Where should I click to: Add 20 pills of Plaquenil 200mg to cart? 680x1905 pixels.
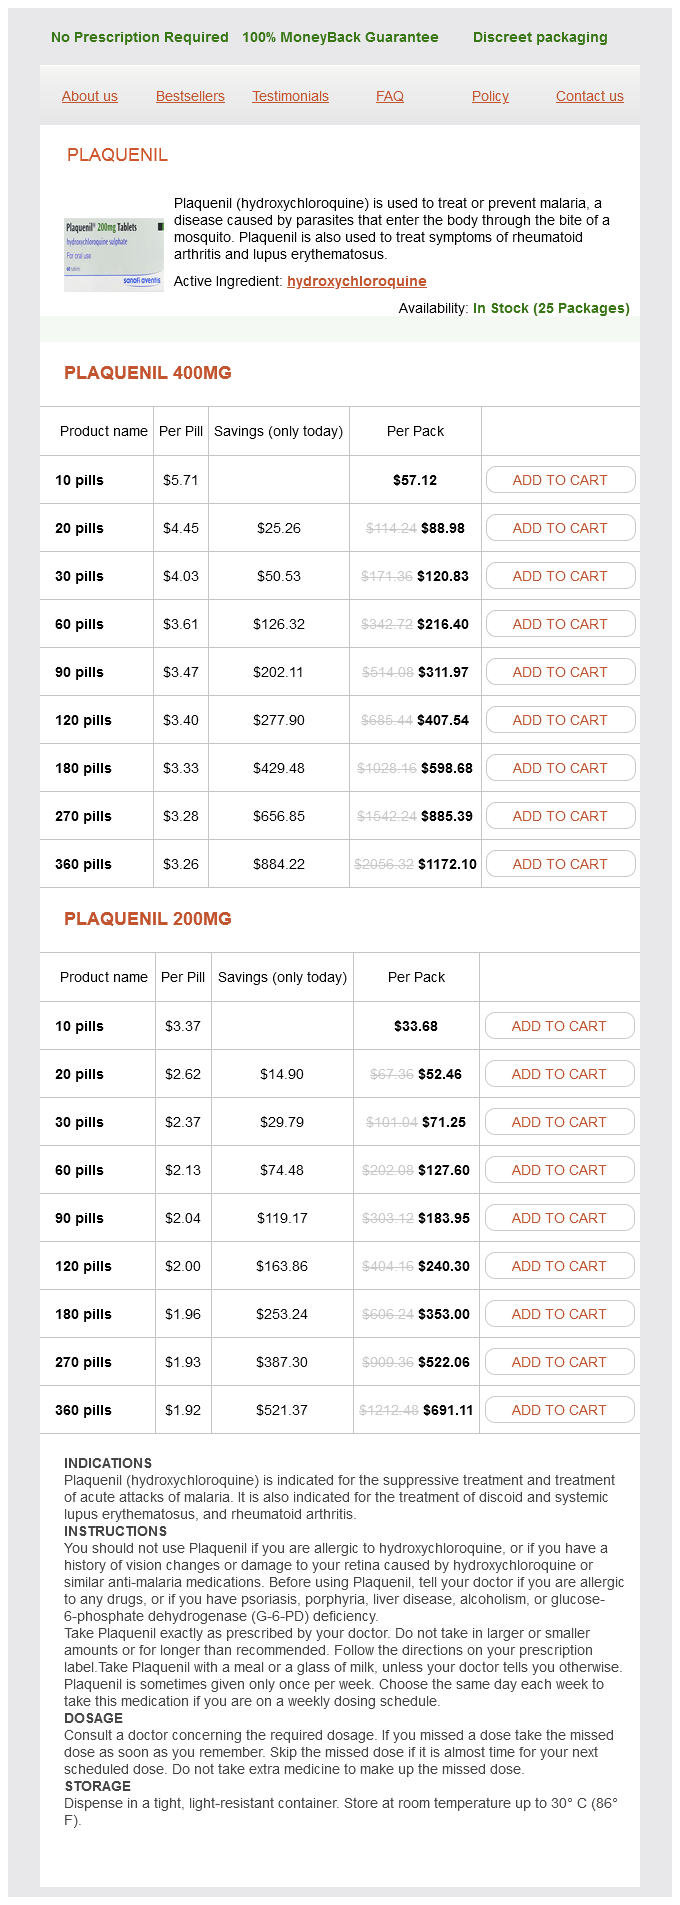click(x=559, y=1074)
